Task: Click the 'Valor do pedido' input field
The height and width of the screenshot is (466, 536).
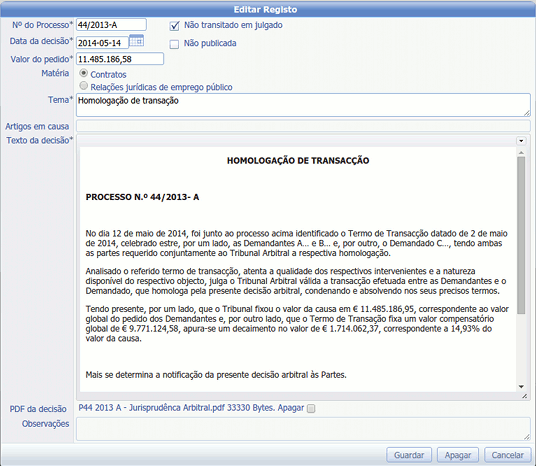Action: click(120, 59)
